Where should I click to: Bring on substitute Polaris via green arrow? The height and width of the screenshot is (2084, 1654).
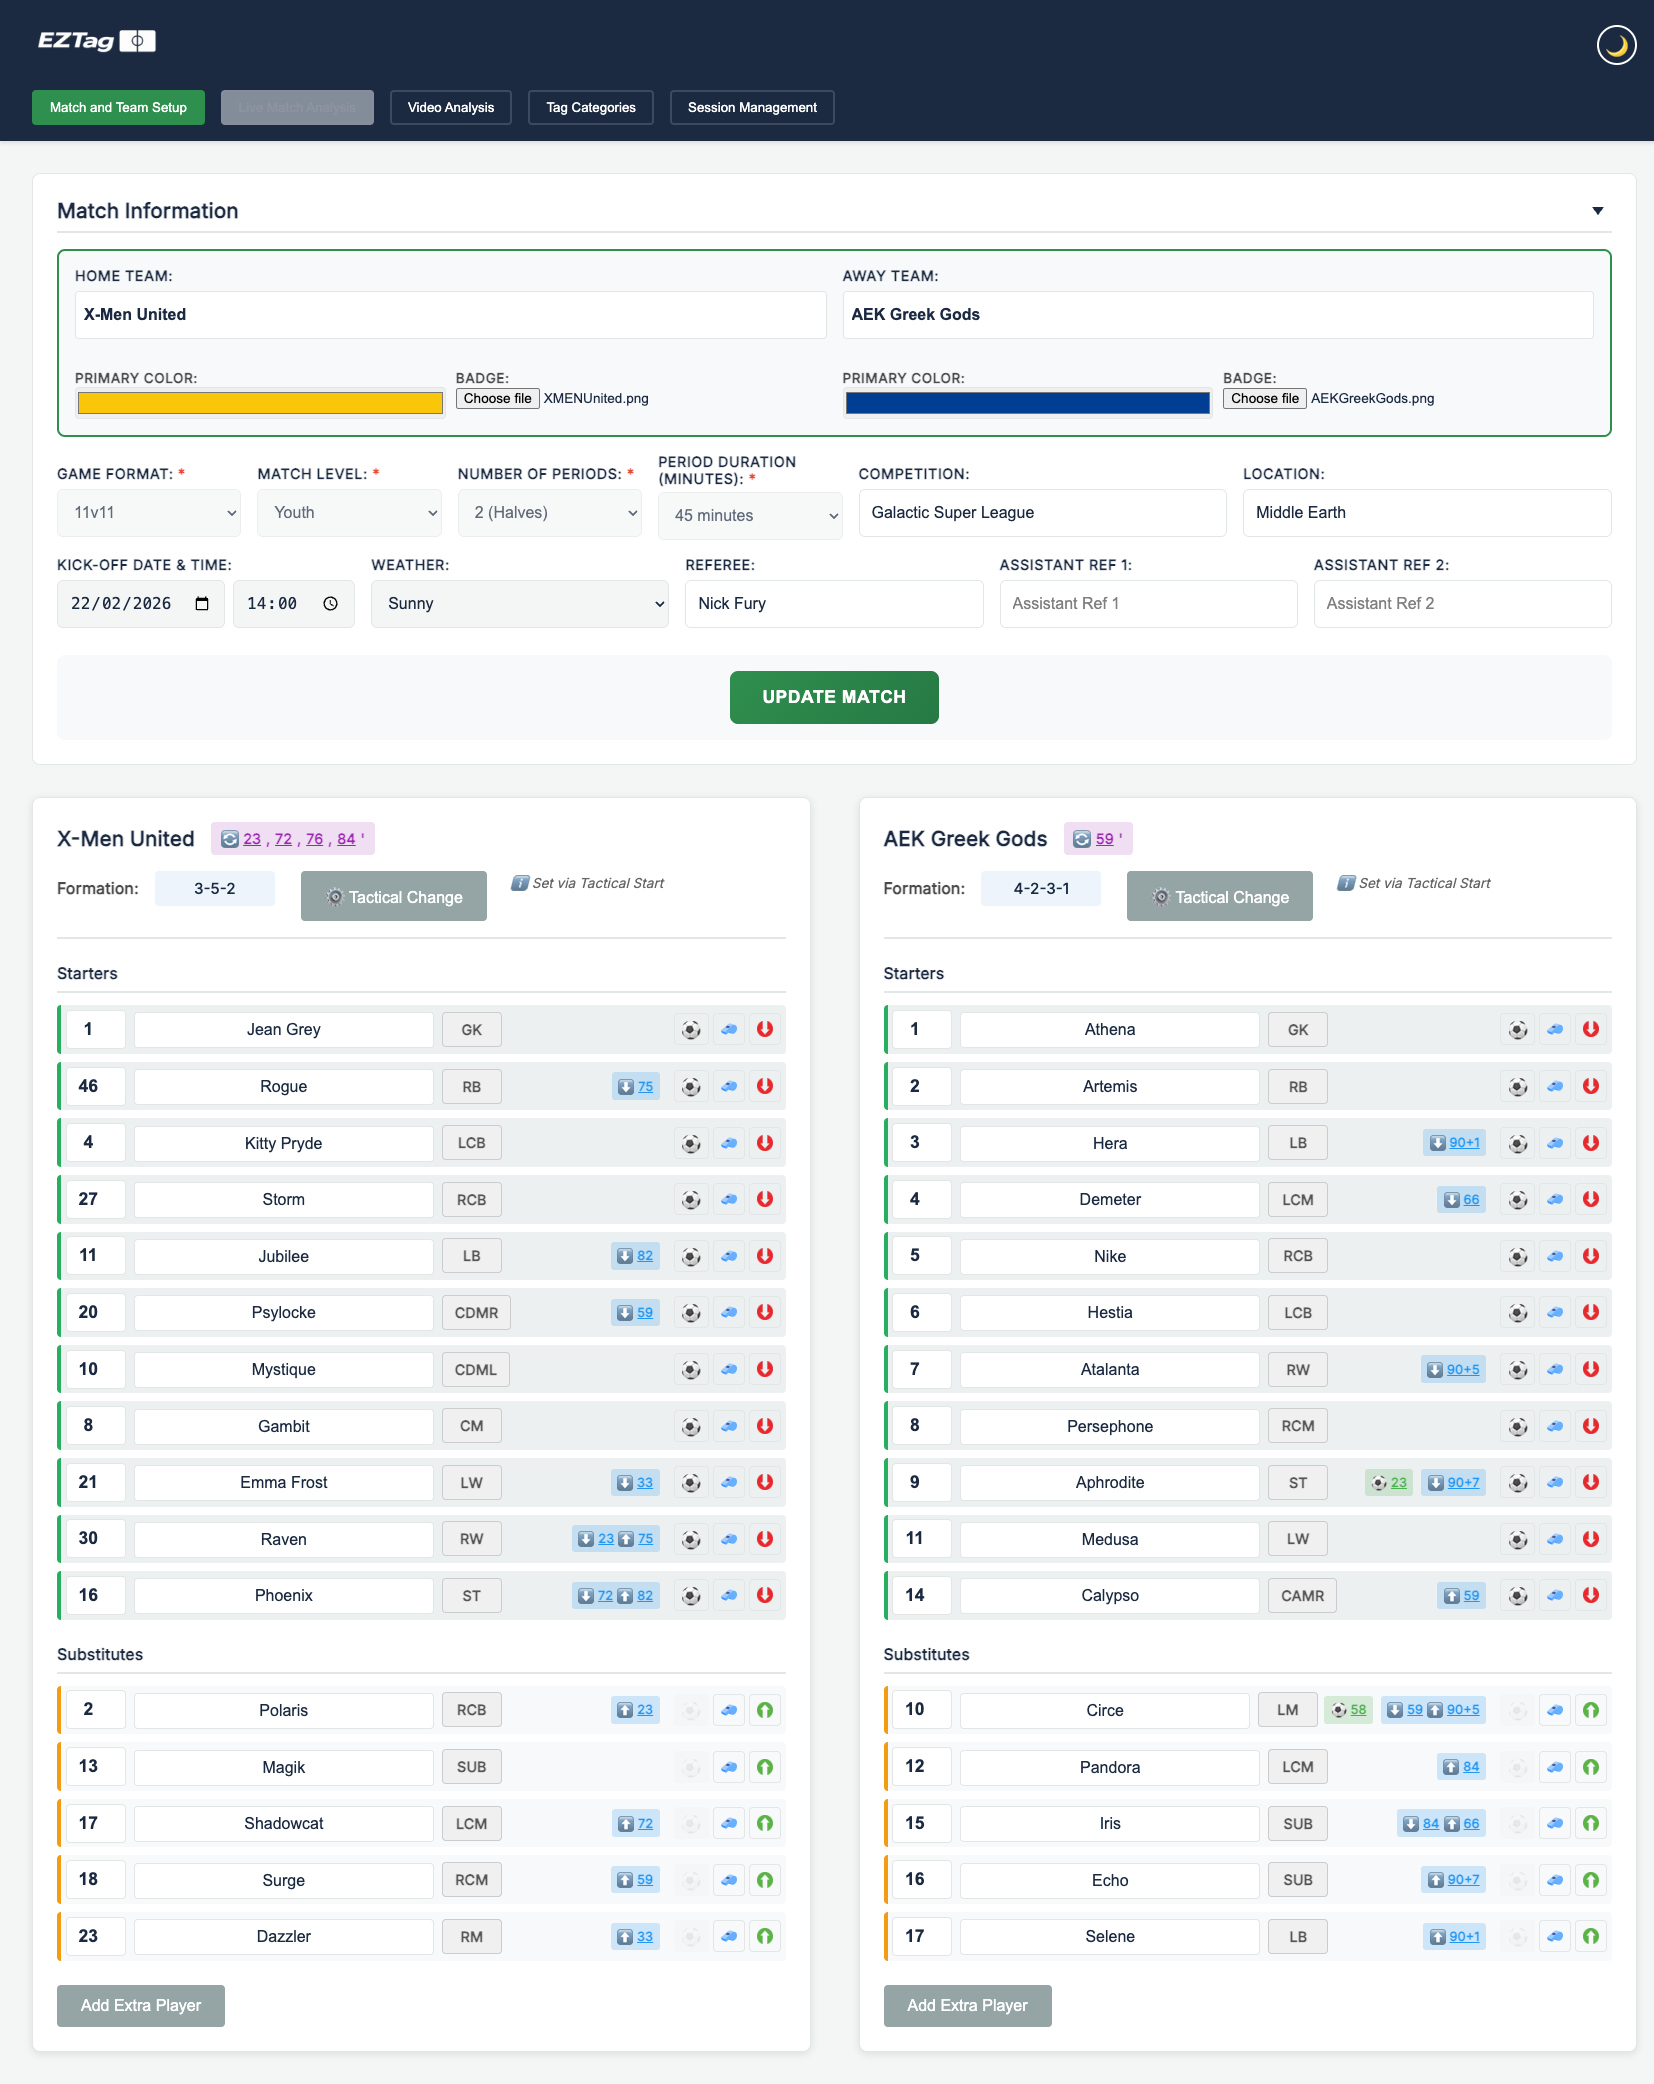tap(765, 1710)
